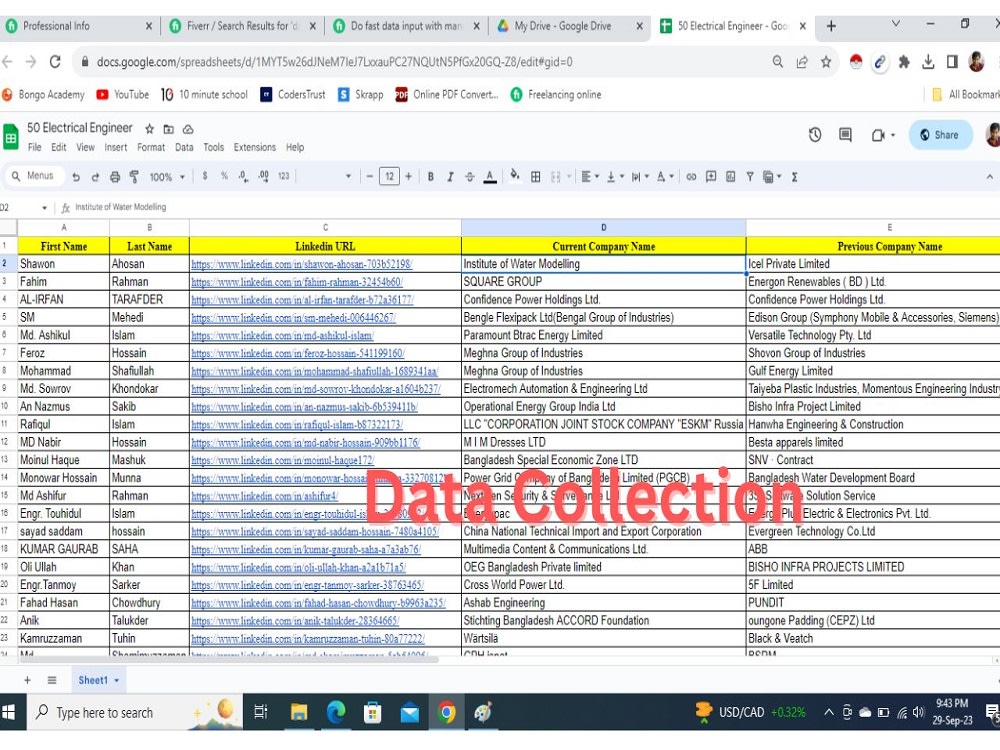Open Online PDF Convert bookmark

tap(446, 95)
